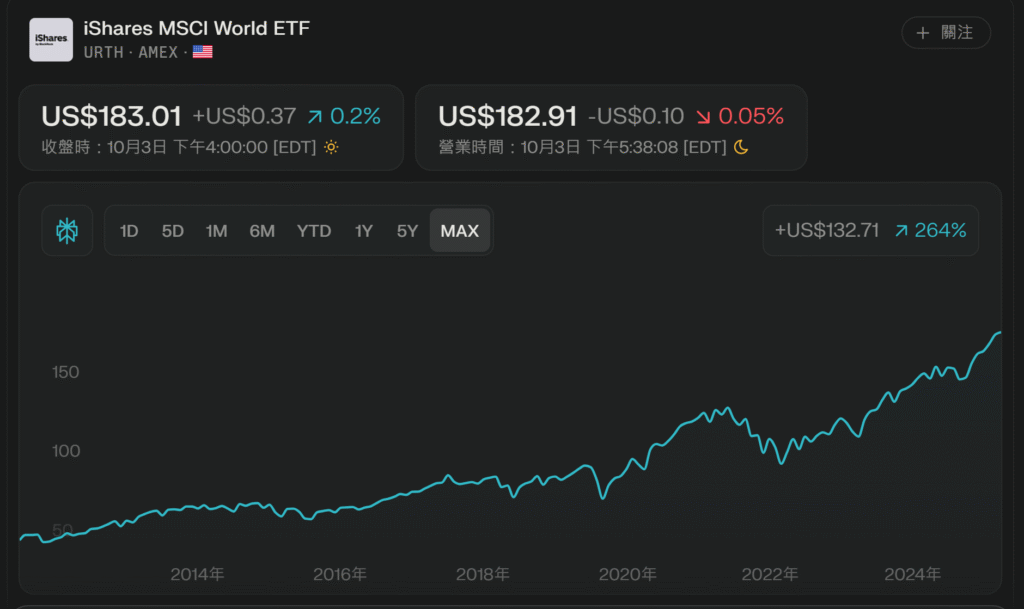Screen dimensions: 1024x609
Task: Select the MAX range tab
Action: pyautogui.click(x=460, y=231)
